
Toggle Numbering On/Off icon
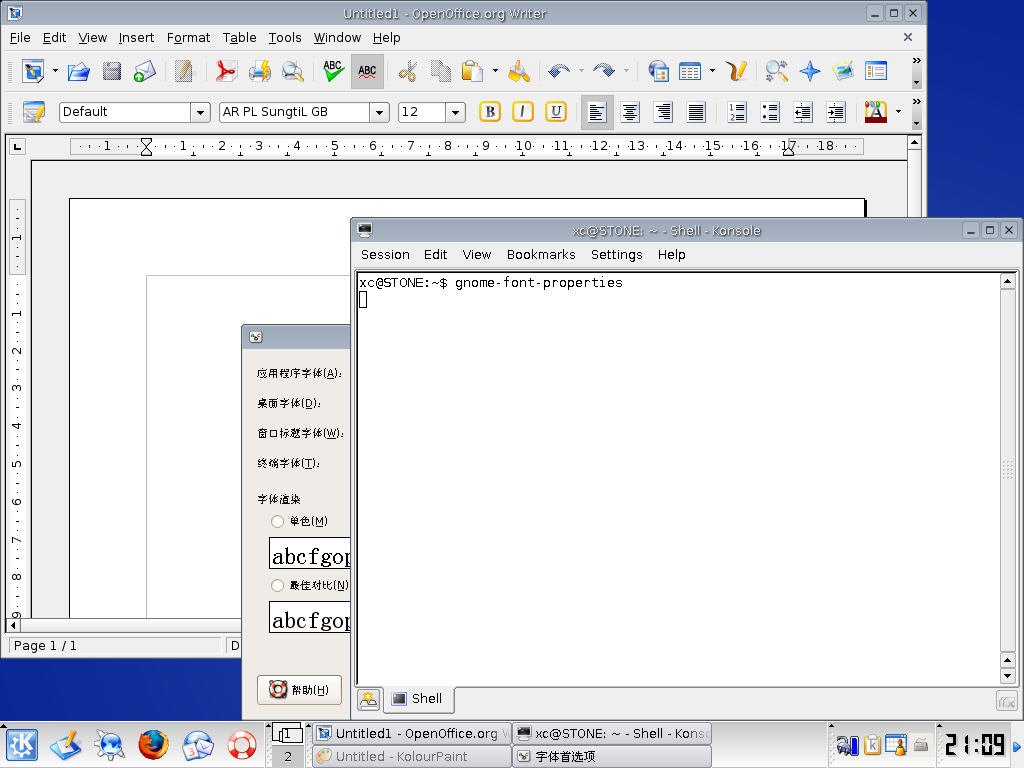tap(737, 112)
